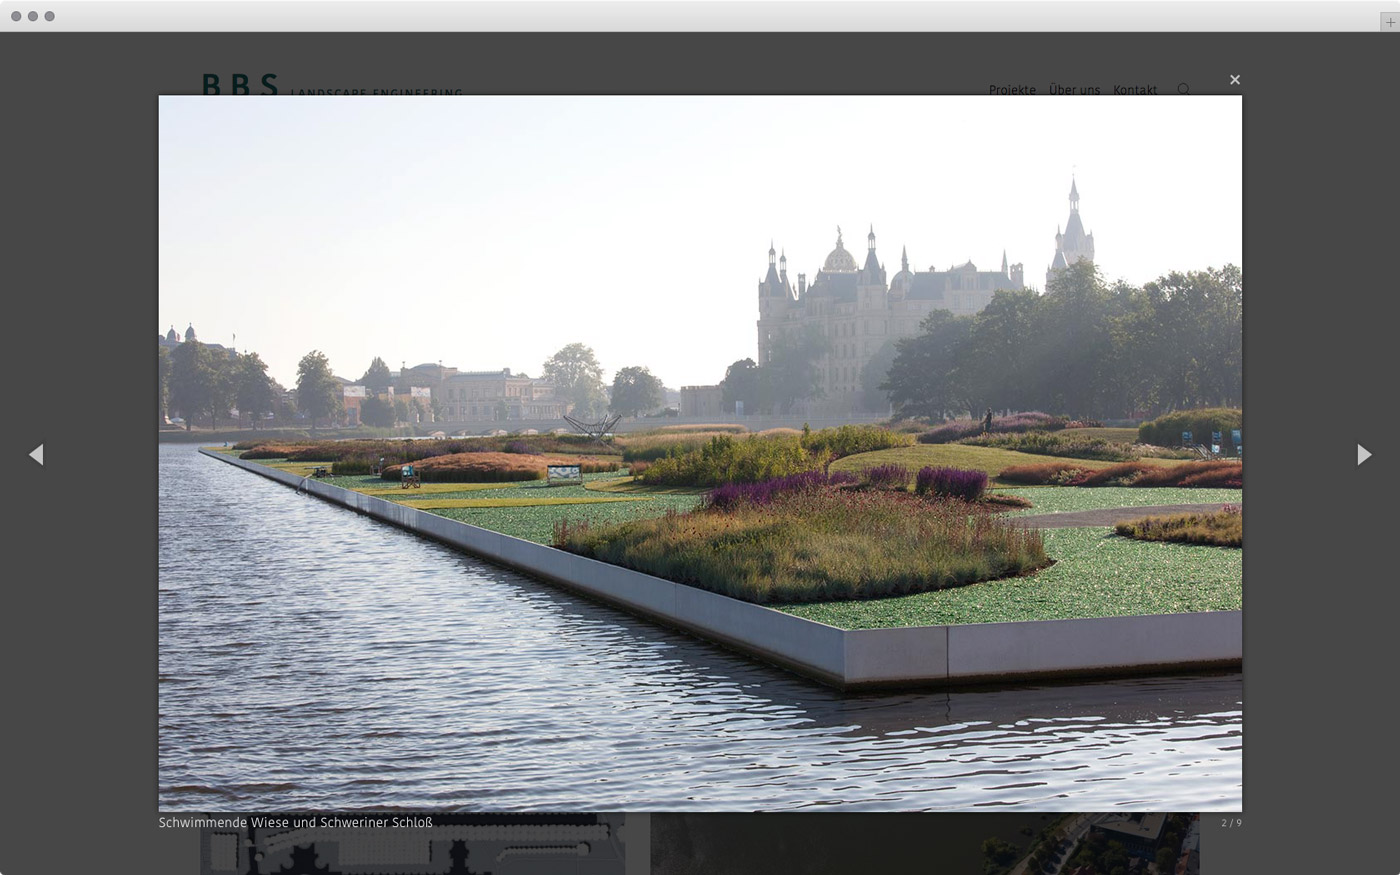Click the Landscape Engineering tagline
This screenshot has width=1400, height=875.
[x=376, y=91]
